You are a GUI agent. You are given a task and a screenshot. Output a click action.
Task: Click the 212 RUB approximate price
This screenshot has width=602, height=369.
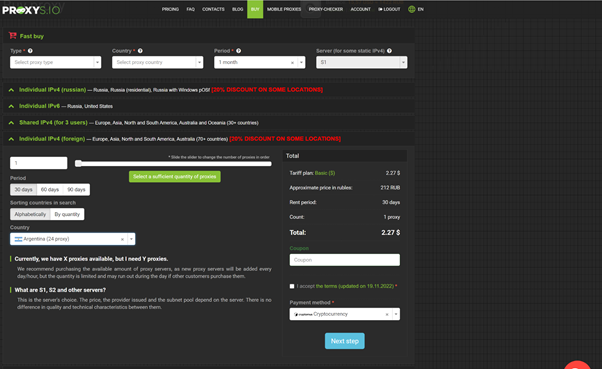(390, 188)
